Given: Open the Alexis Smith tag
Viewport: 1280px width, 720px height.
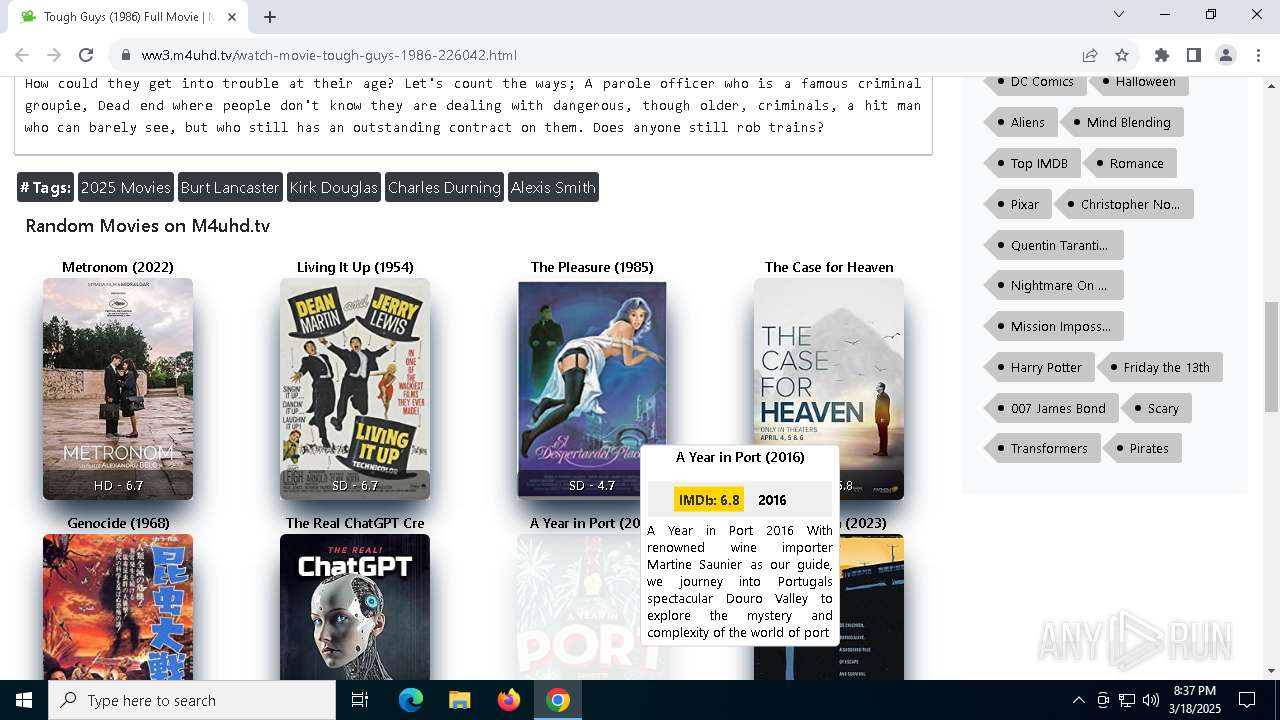Looking at the screenshot, I should point(553,187).
